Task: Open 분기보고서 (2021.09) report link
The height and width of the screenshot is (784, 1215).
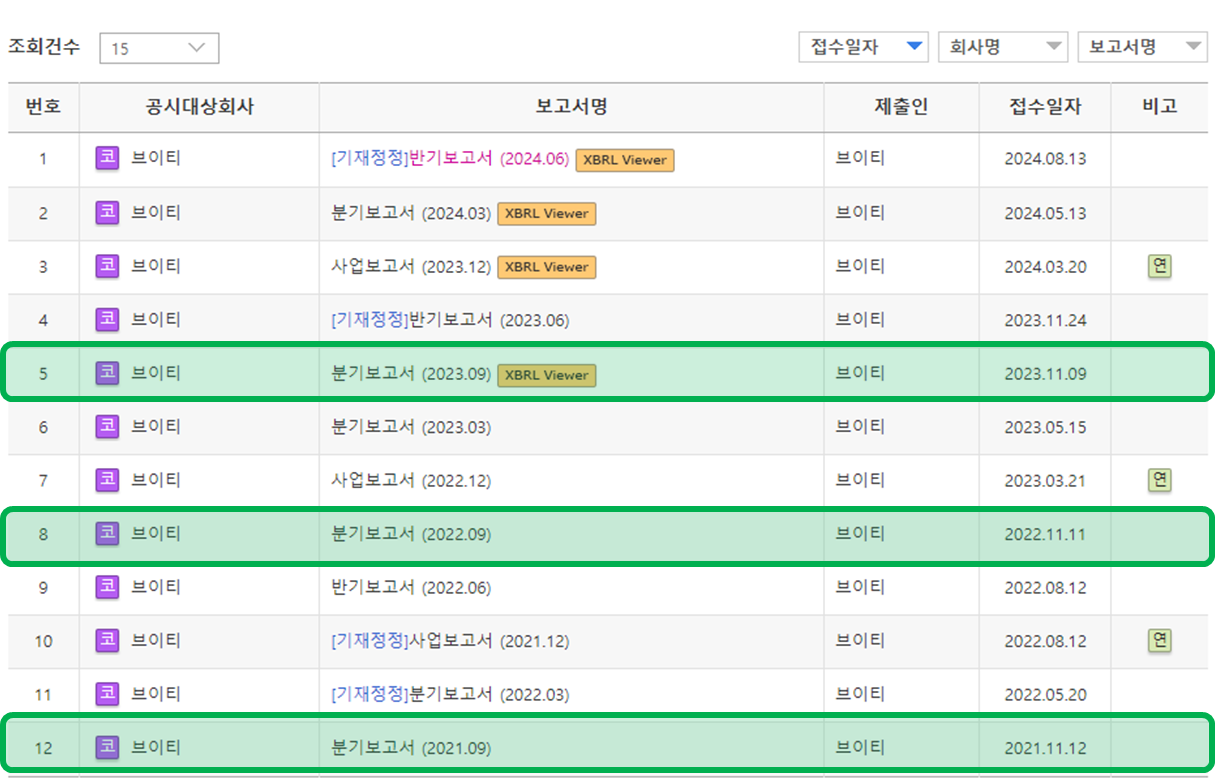Action: point(411,747)
